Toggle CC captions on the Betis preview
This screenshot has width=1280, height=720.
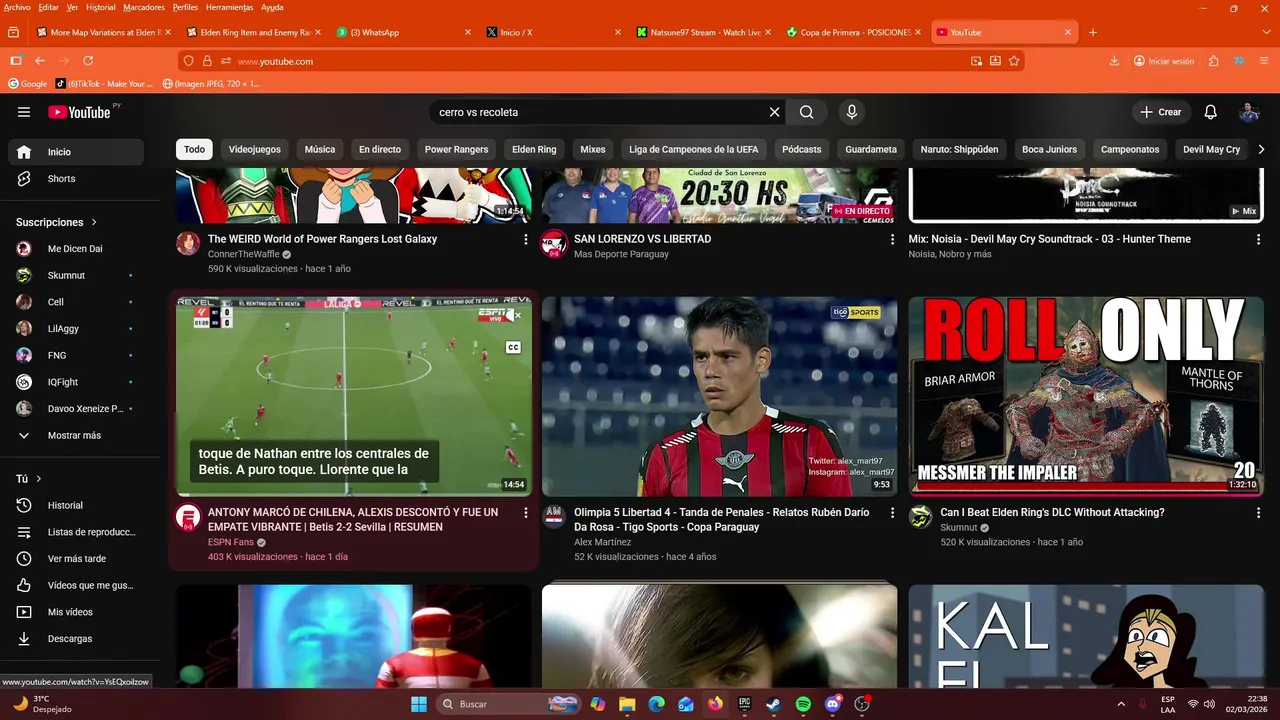[513, 348]
